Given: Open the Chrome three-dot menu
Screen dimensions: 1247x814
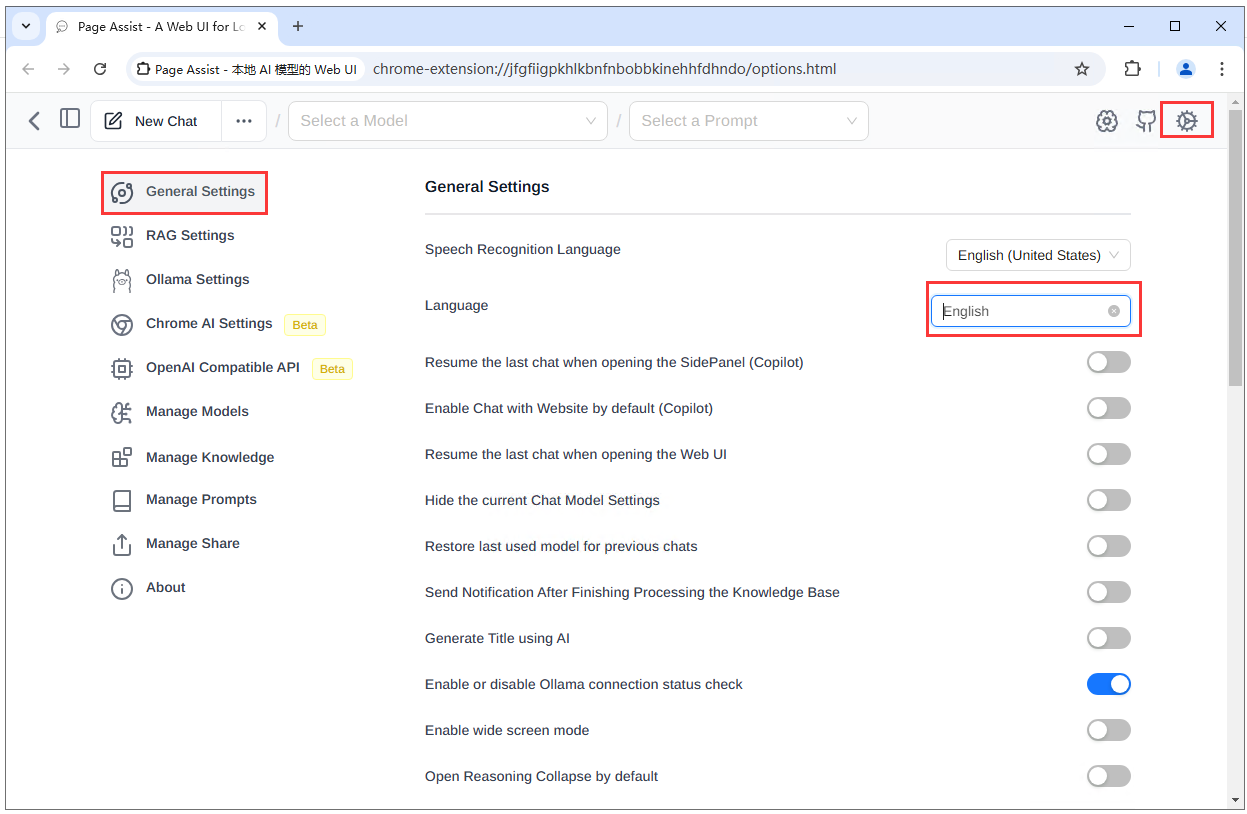Looking at the screenshot, I should click(x=1222, y=69).
